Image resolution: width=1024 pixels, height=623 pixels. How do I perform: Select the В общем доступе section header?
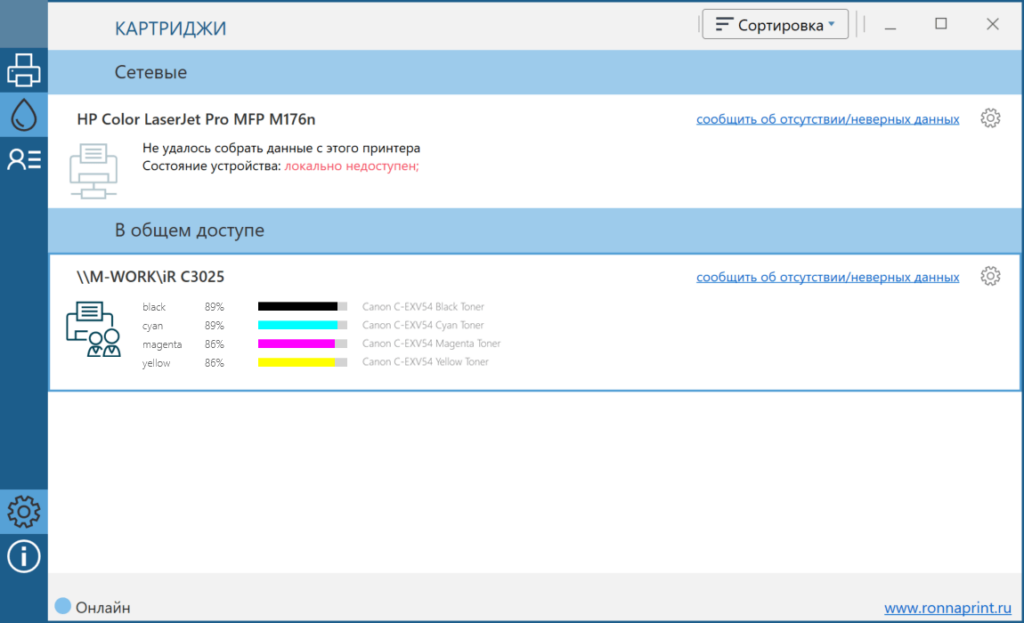[189, 231]
